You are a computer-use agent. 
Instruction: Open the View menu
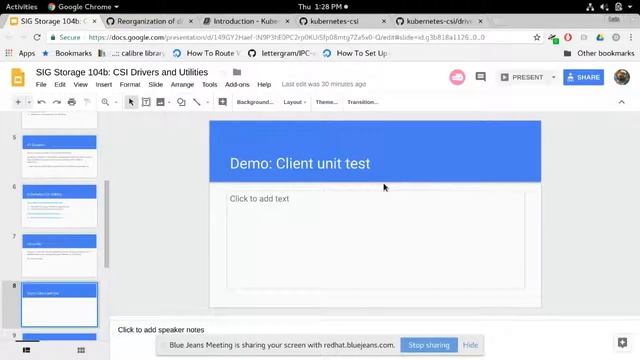pos(80,84)
